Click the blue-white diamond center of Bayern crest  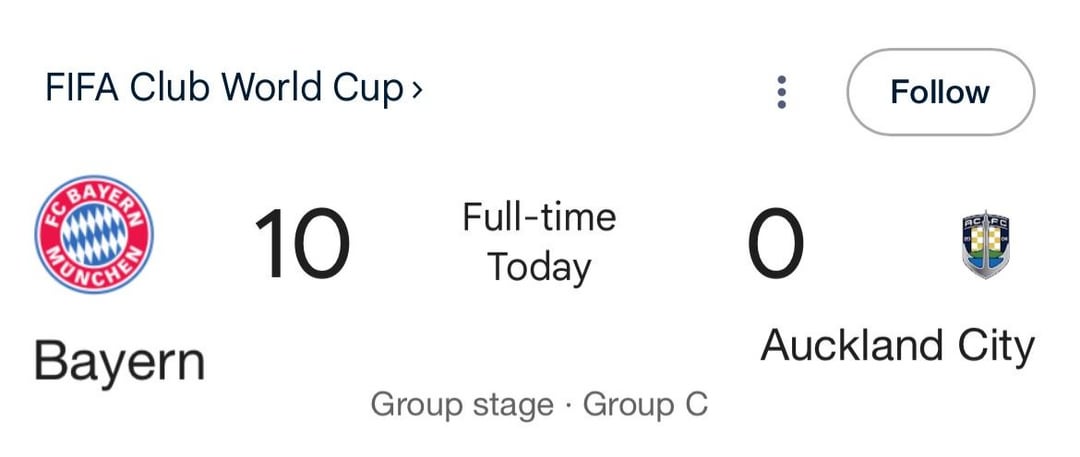(x=94, y=235)
